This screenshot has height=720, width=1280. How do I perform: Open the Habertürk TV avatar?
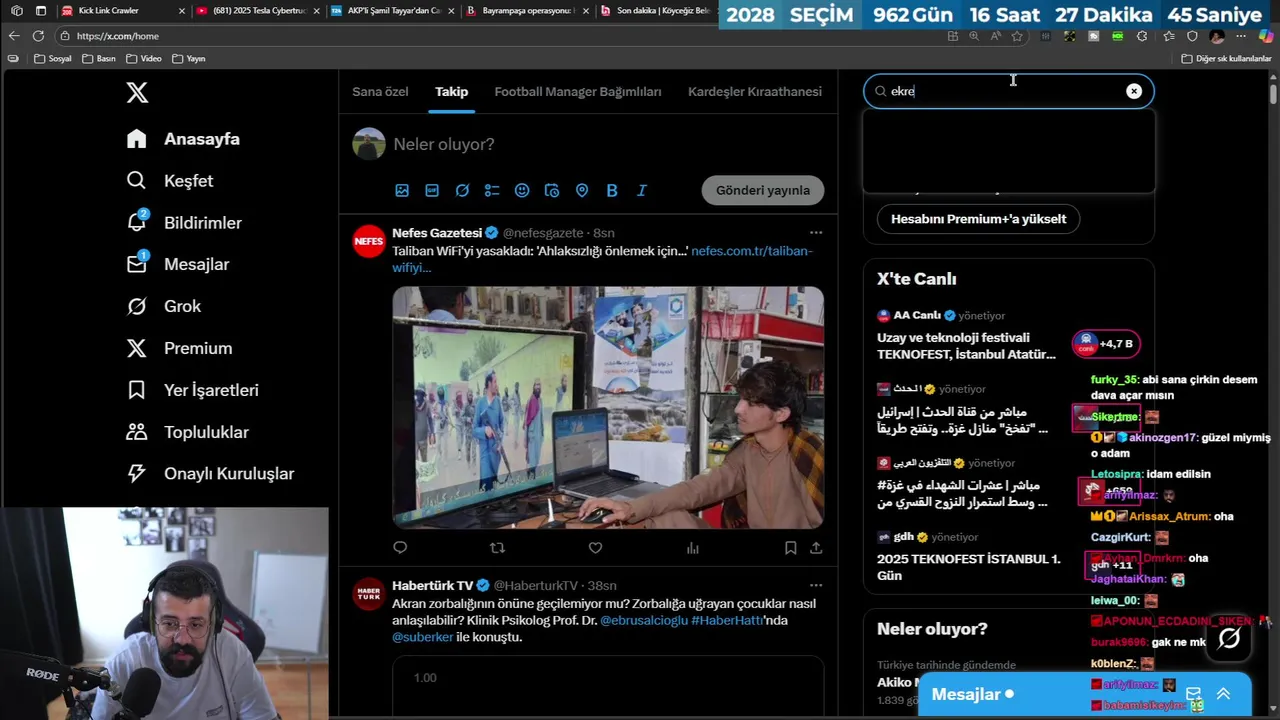(369, 593)
